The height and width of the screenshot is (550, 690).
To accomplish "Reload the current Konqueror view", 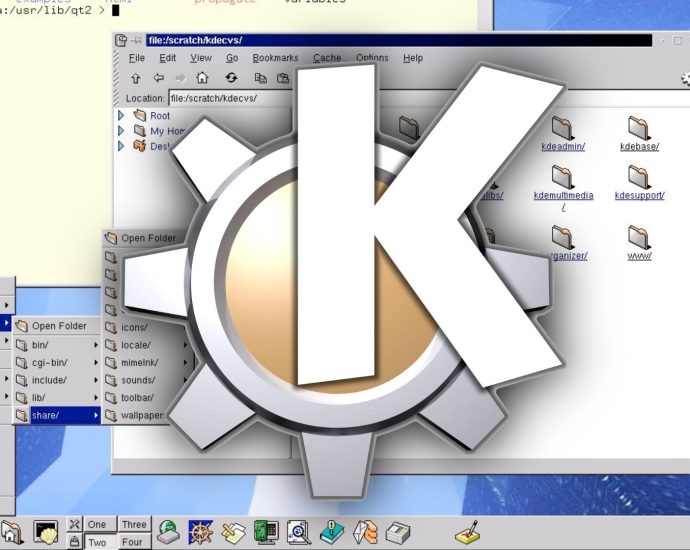I will pos(231,78).
